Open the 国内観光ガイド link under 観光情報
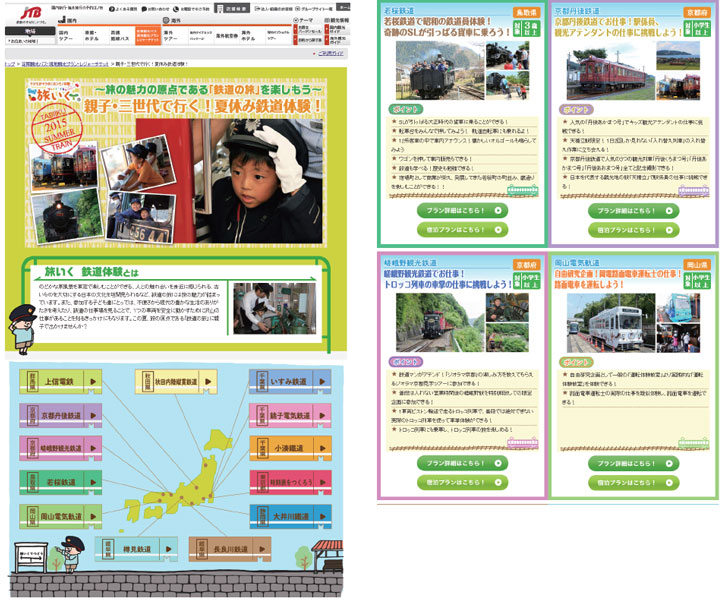Screen dimensions: 725x600 point(338,30)
